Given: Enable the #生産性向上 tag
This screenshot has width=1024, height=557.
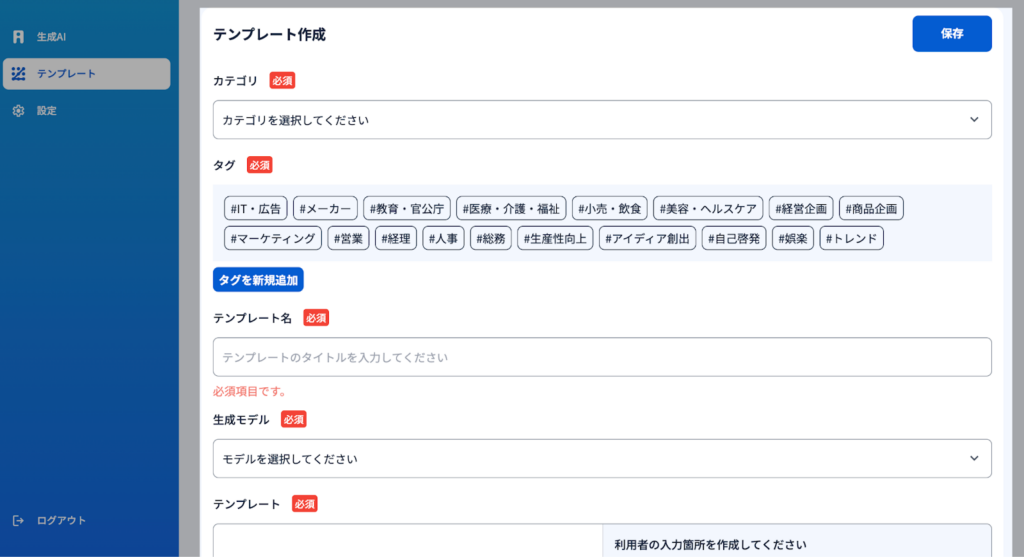Looking at the screenshot, I should point(556,238).
